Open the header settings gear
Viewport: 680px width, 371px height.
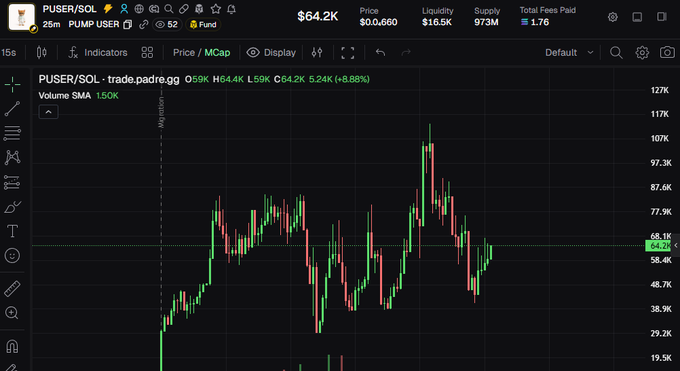613,17
